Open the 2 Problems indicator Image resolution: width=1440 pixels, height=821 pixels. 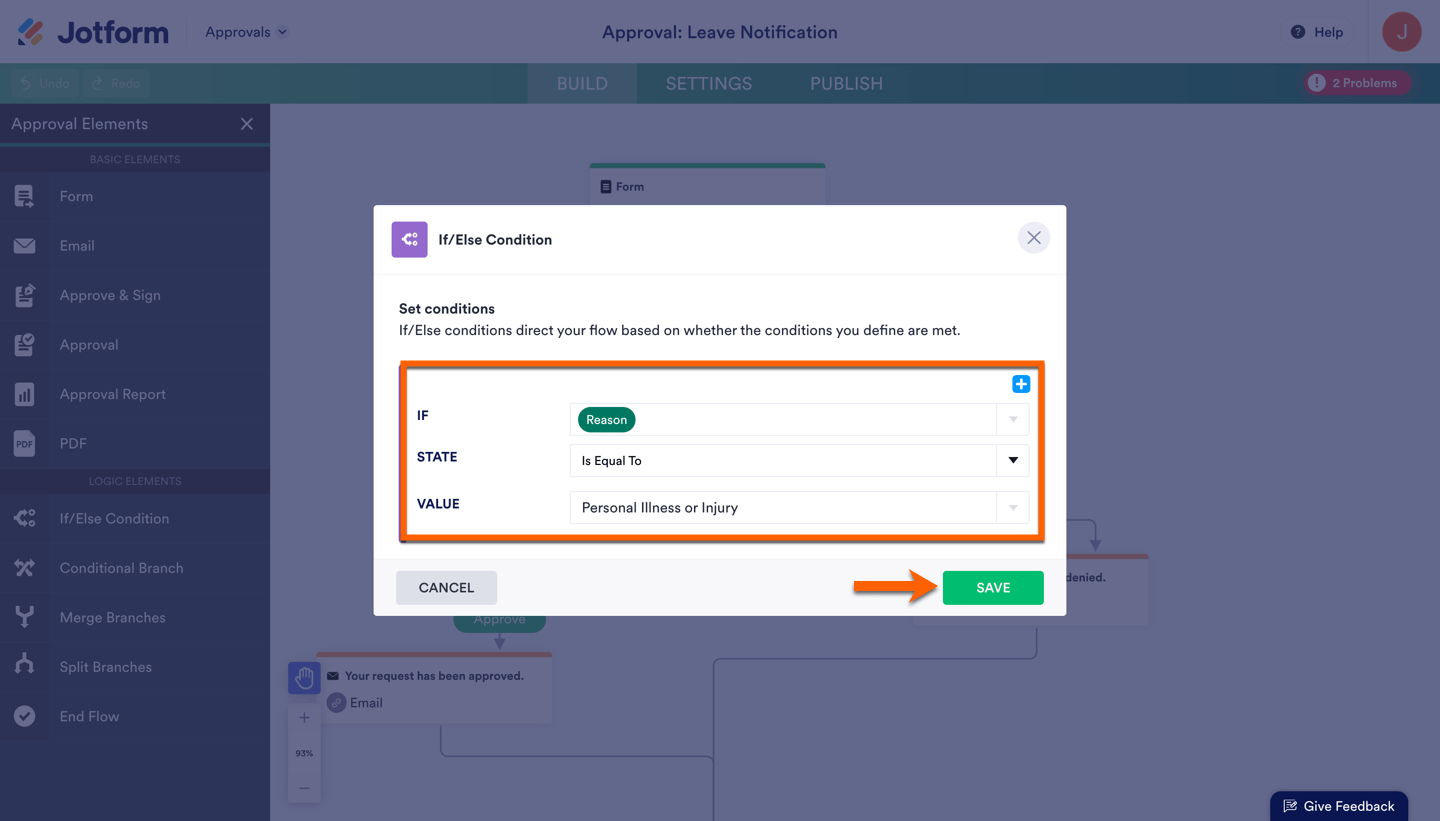1355,83
